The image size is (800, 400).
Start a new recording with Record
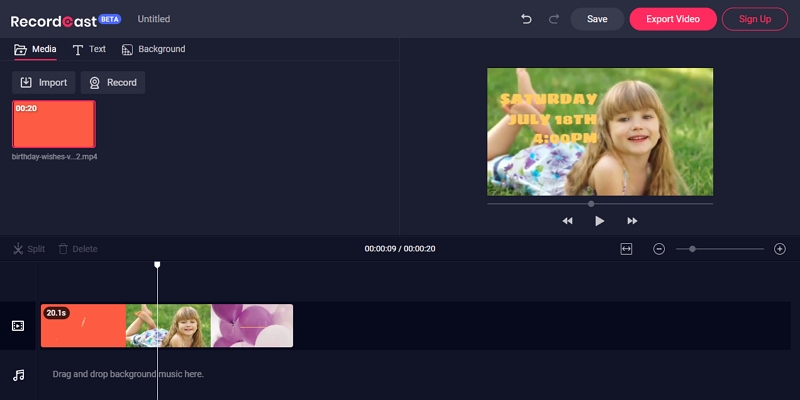(113, 83)
